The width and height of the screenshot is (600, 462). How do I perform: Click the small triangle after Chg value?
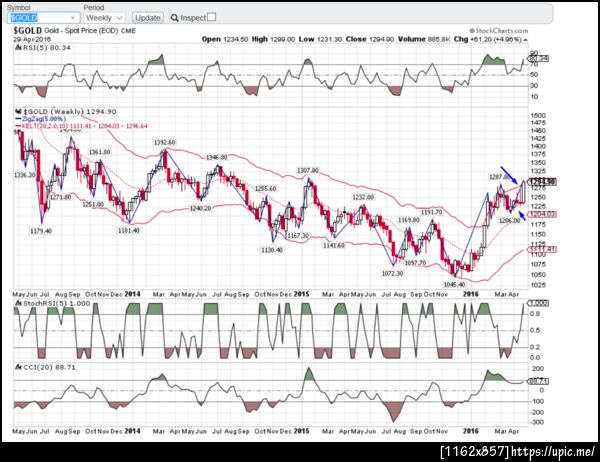(x=525, y=39)
